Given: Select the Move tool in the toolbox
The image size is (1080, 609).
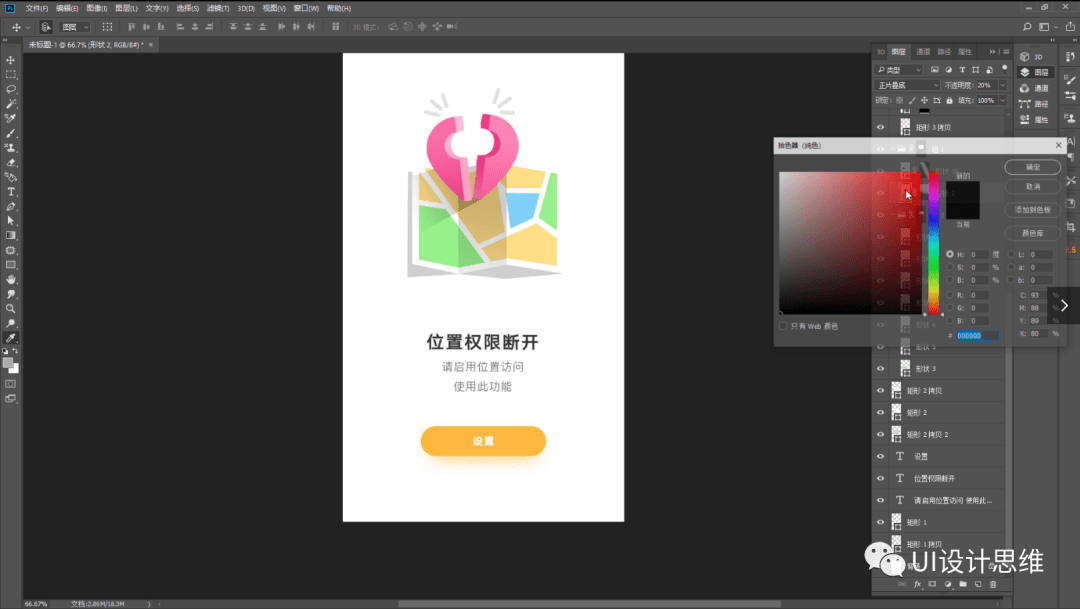Looking at the screenshot, I should pos(10,60).
